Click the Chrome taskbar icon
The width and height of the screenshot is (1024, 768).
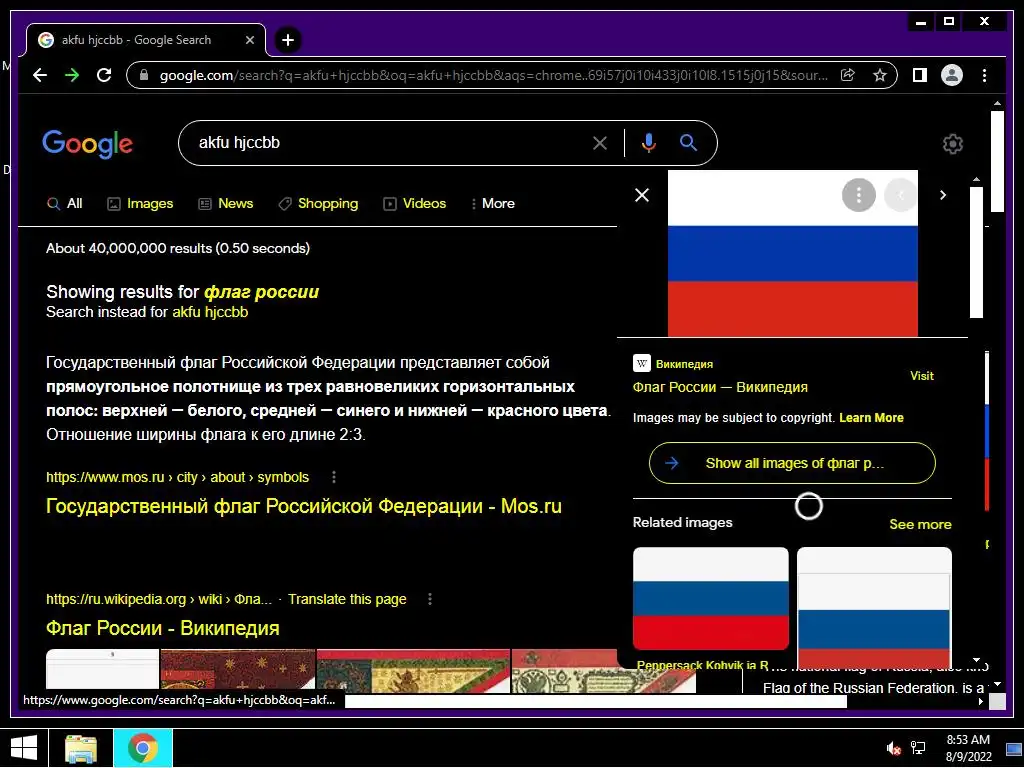(143, 748)
